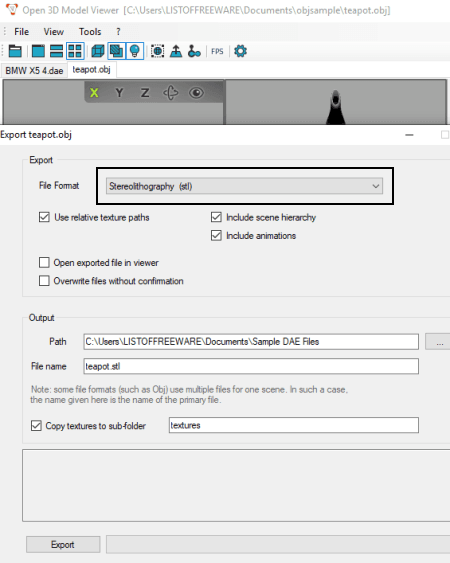The width and height of the screenshot is (450, 563).
Task: Uncheck Include scene hierarchy
Action: (216, 217)
